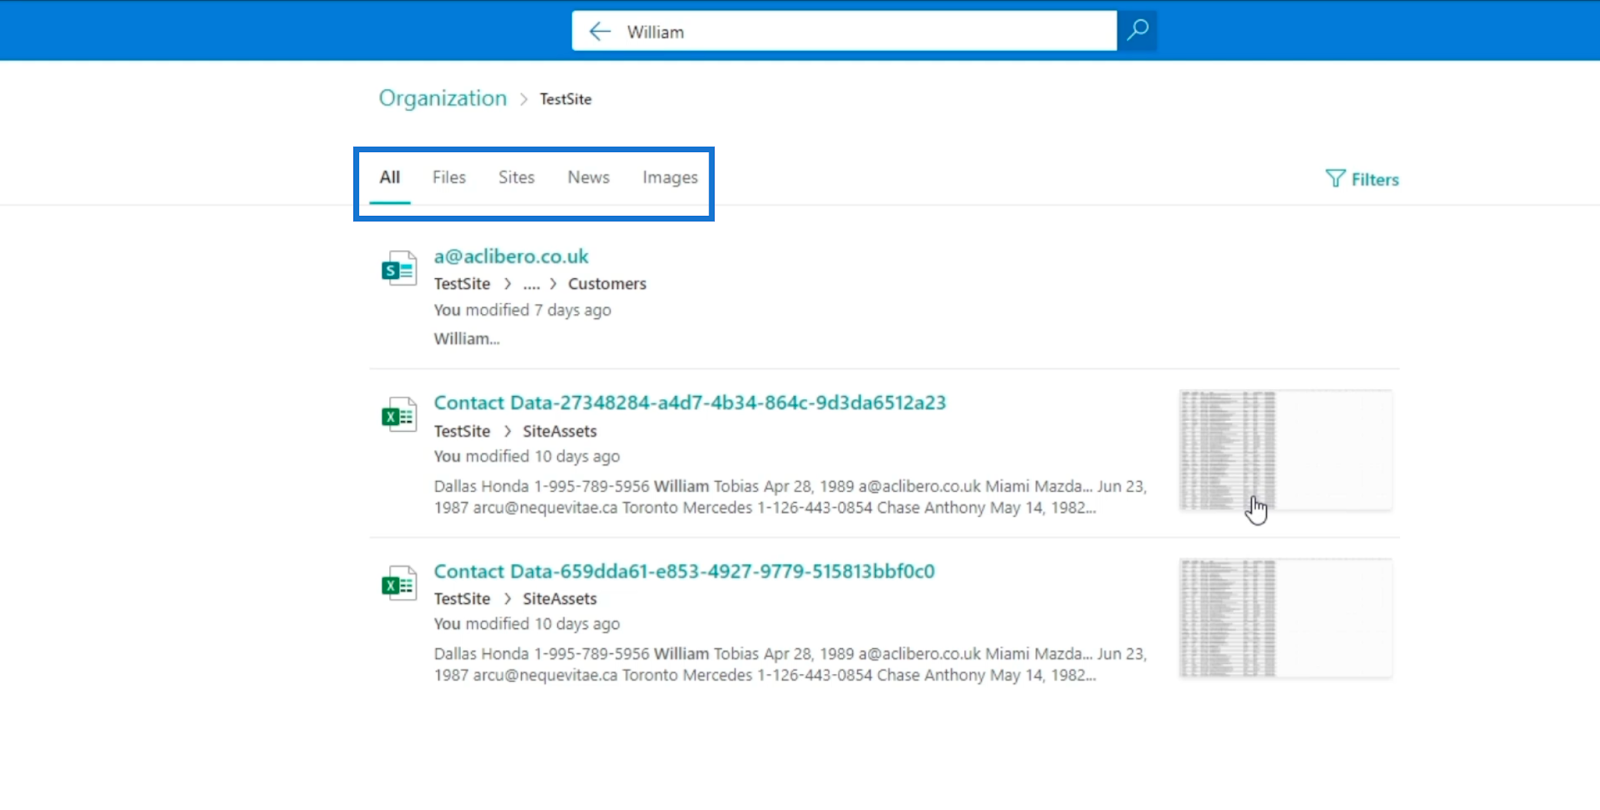Viewport: 1600px width, 810px height.
Task: Click chevron between Organization and TestSite
Action: [523, 99]
